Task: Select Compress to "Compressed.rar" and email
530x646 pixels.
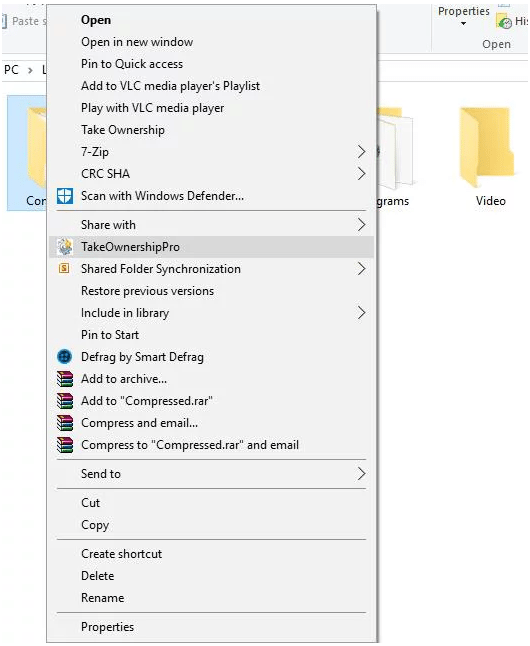Action: point(211,445)
